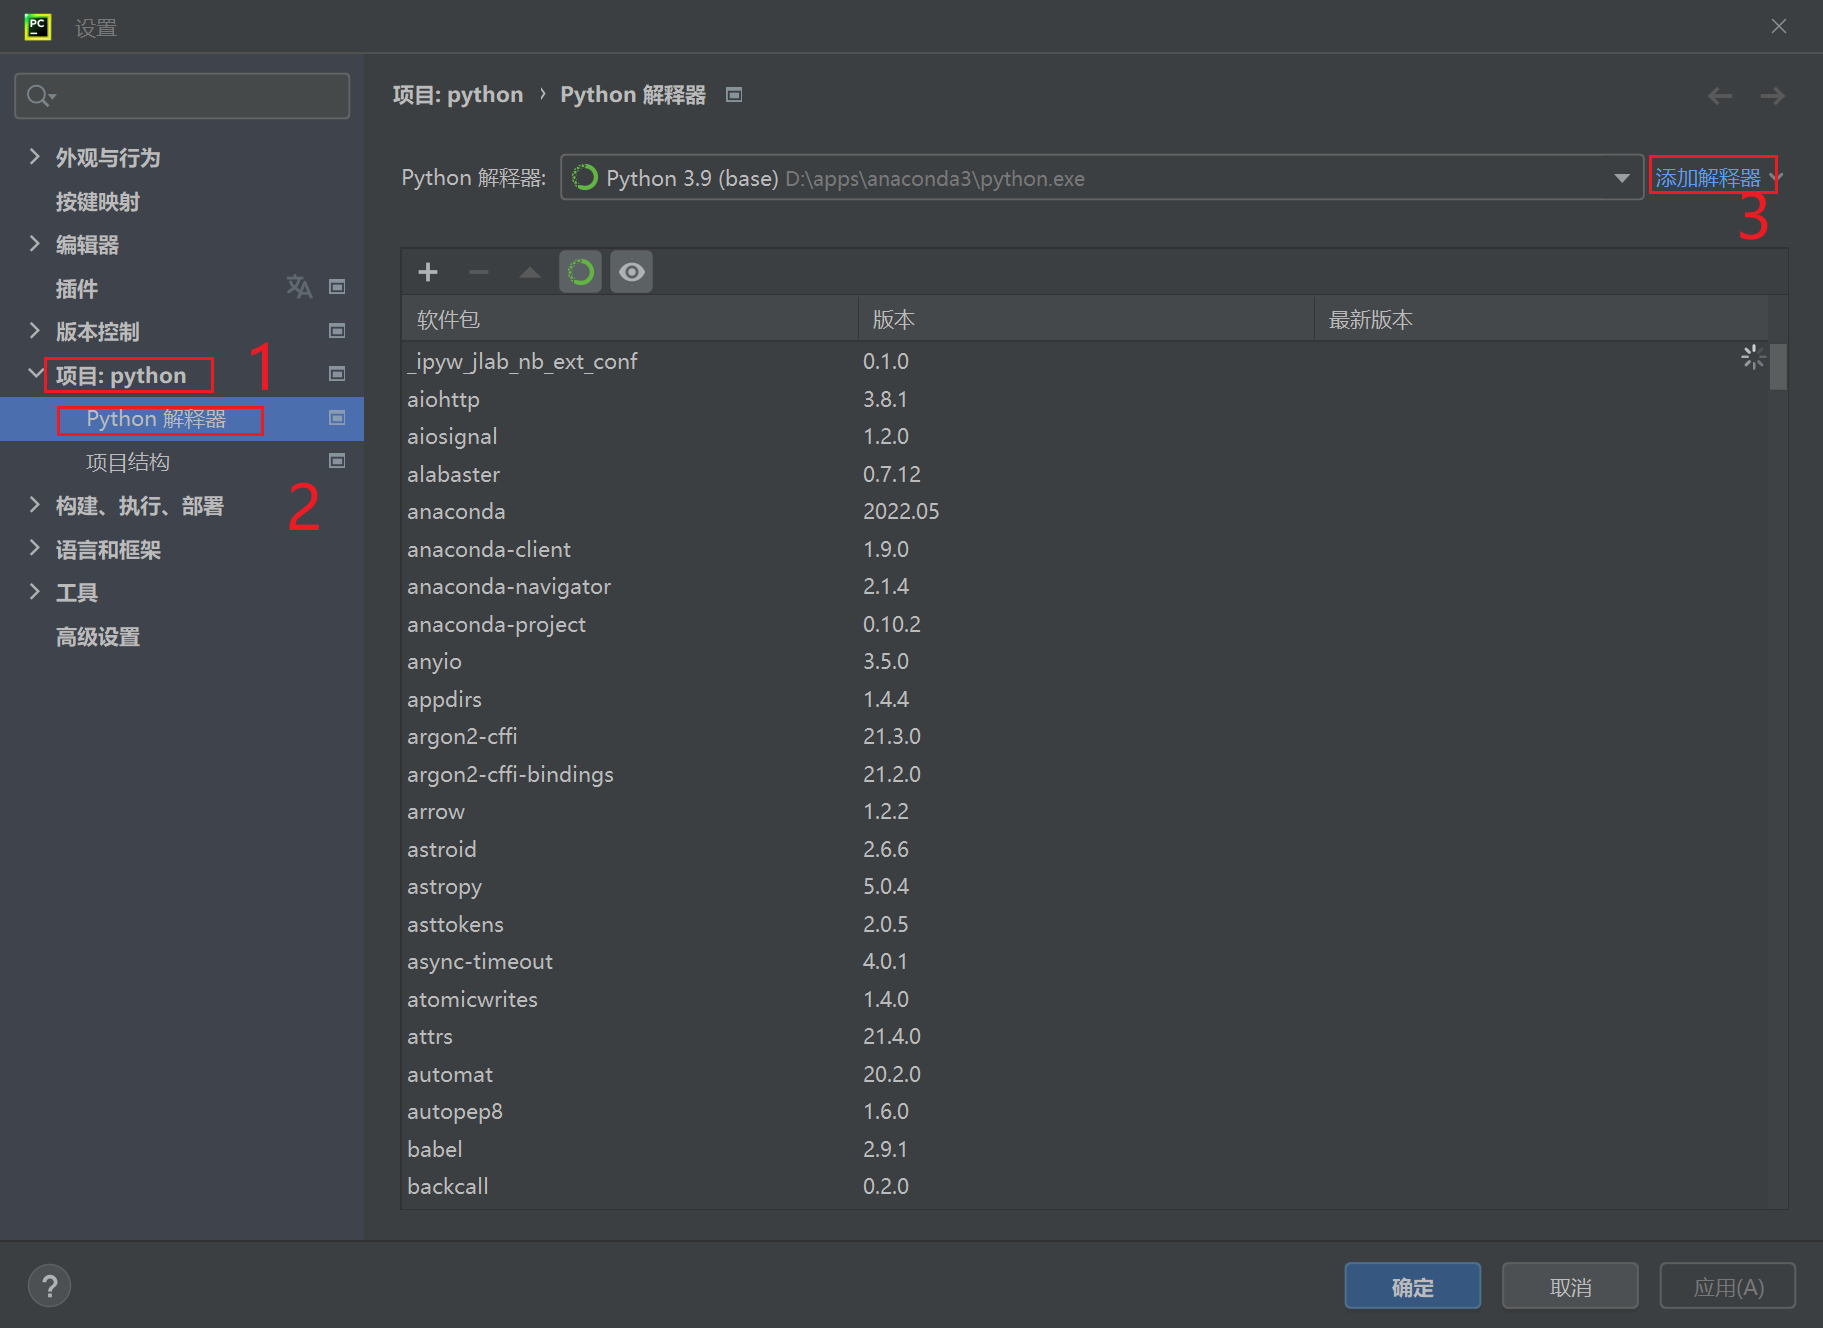Click the 版本 column header
The image size is (1823, 1328).
(1086, 319)
